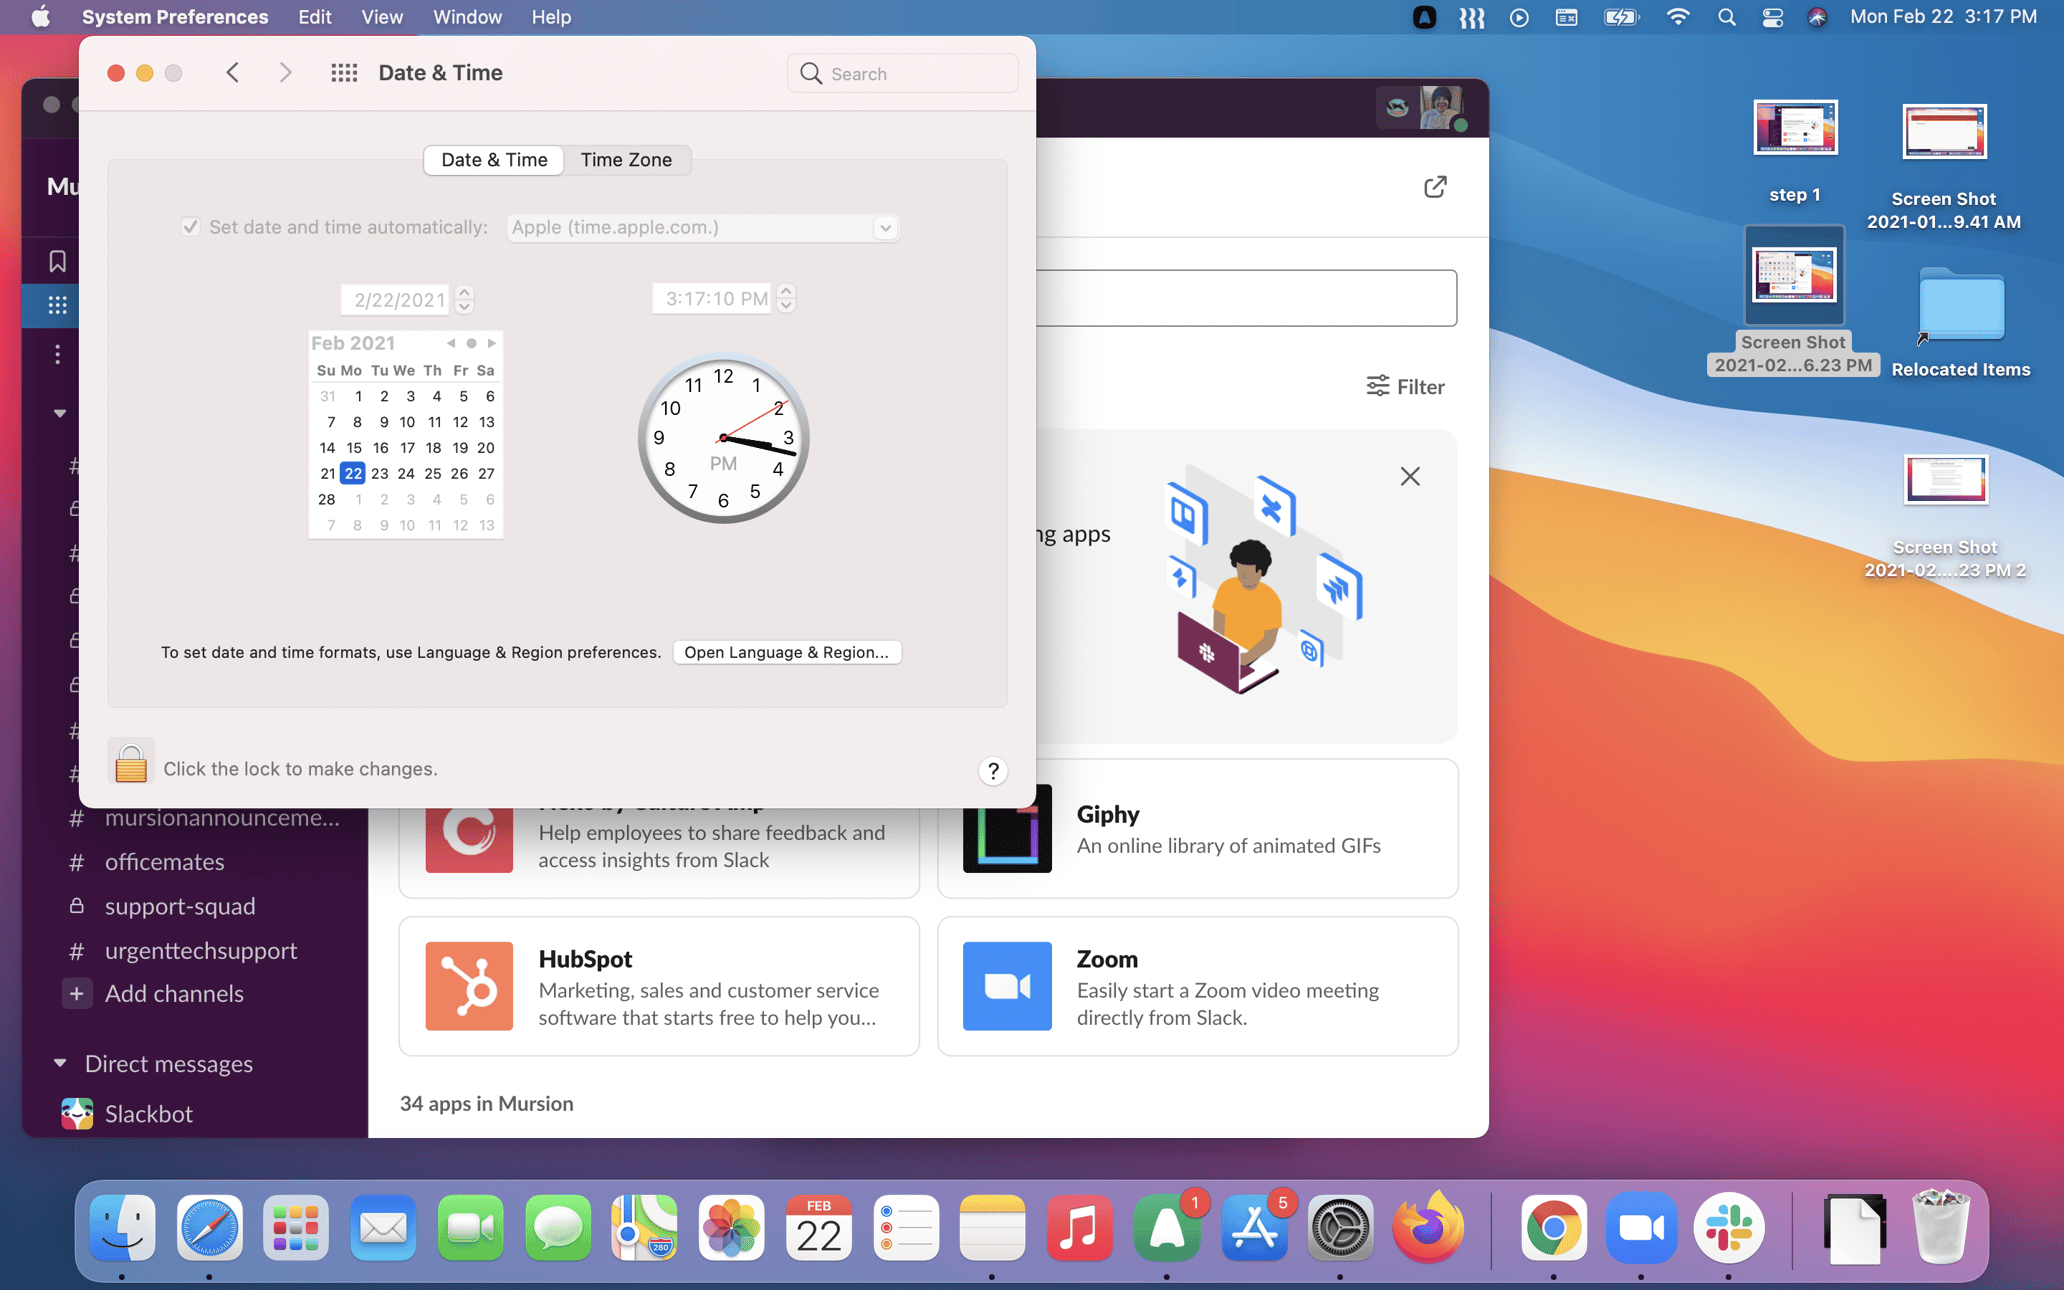The width and height of the screenshot is (2064, 1290).
Task: Click the external link icon near the top of Slack
Action: 1436,187
